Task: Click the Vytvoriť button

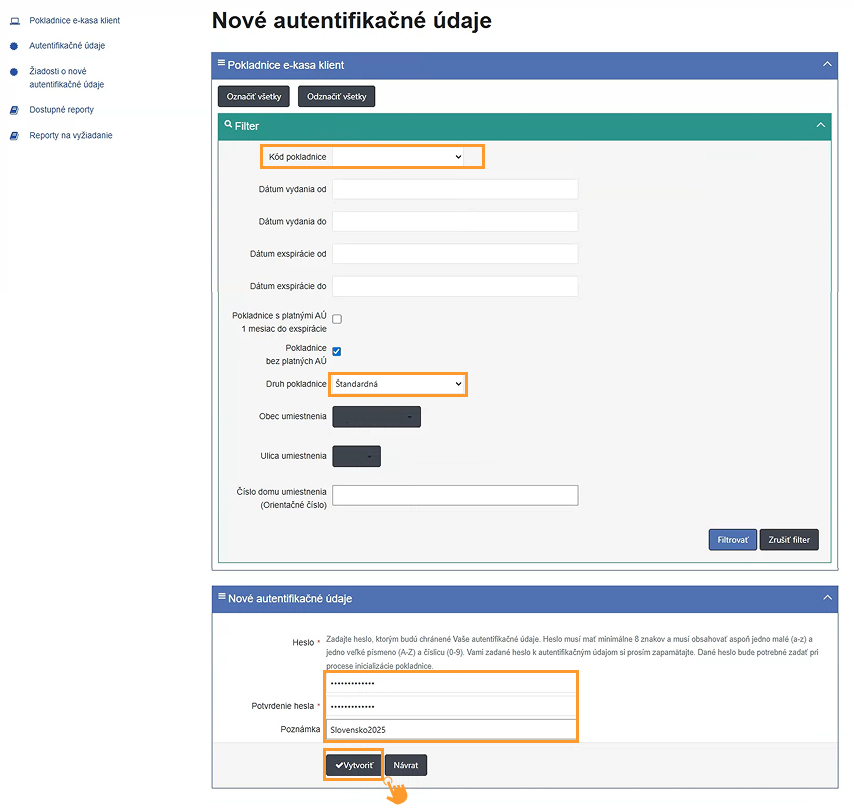Action: pyautogui.click(x=354, y=765)
